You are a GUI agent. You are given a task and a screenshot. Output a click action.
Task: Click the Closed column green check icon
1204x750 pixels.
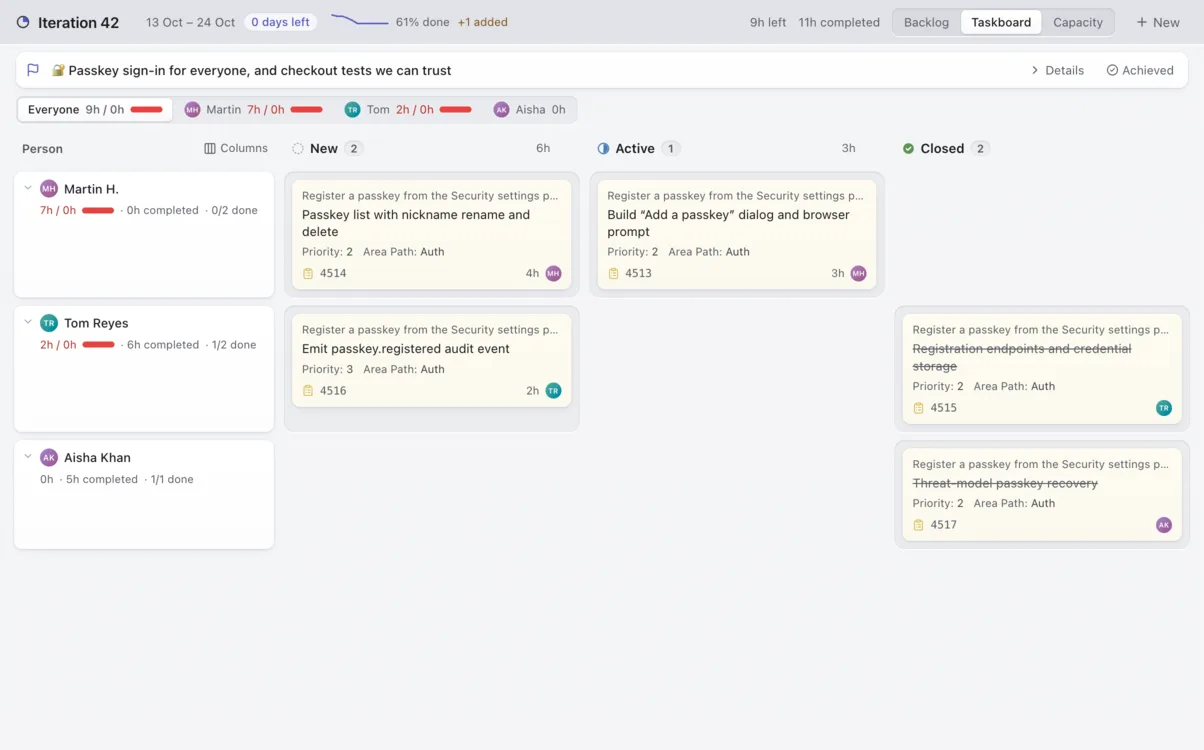pyautogui.click(x=908, y=148)
